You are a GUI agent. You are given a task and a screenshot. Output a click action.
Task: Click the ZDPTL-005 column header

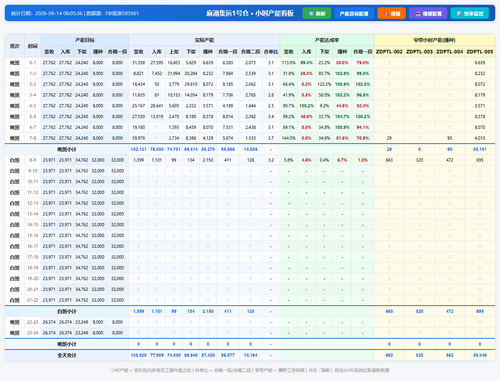tap(480, 52)
